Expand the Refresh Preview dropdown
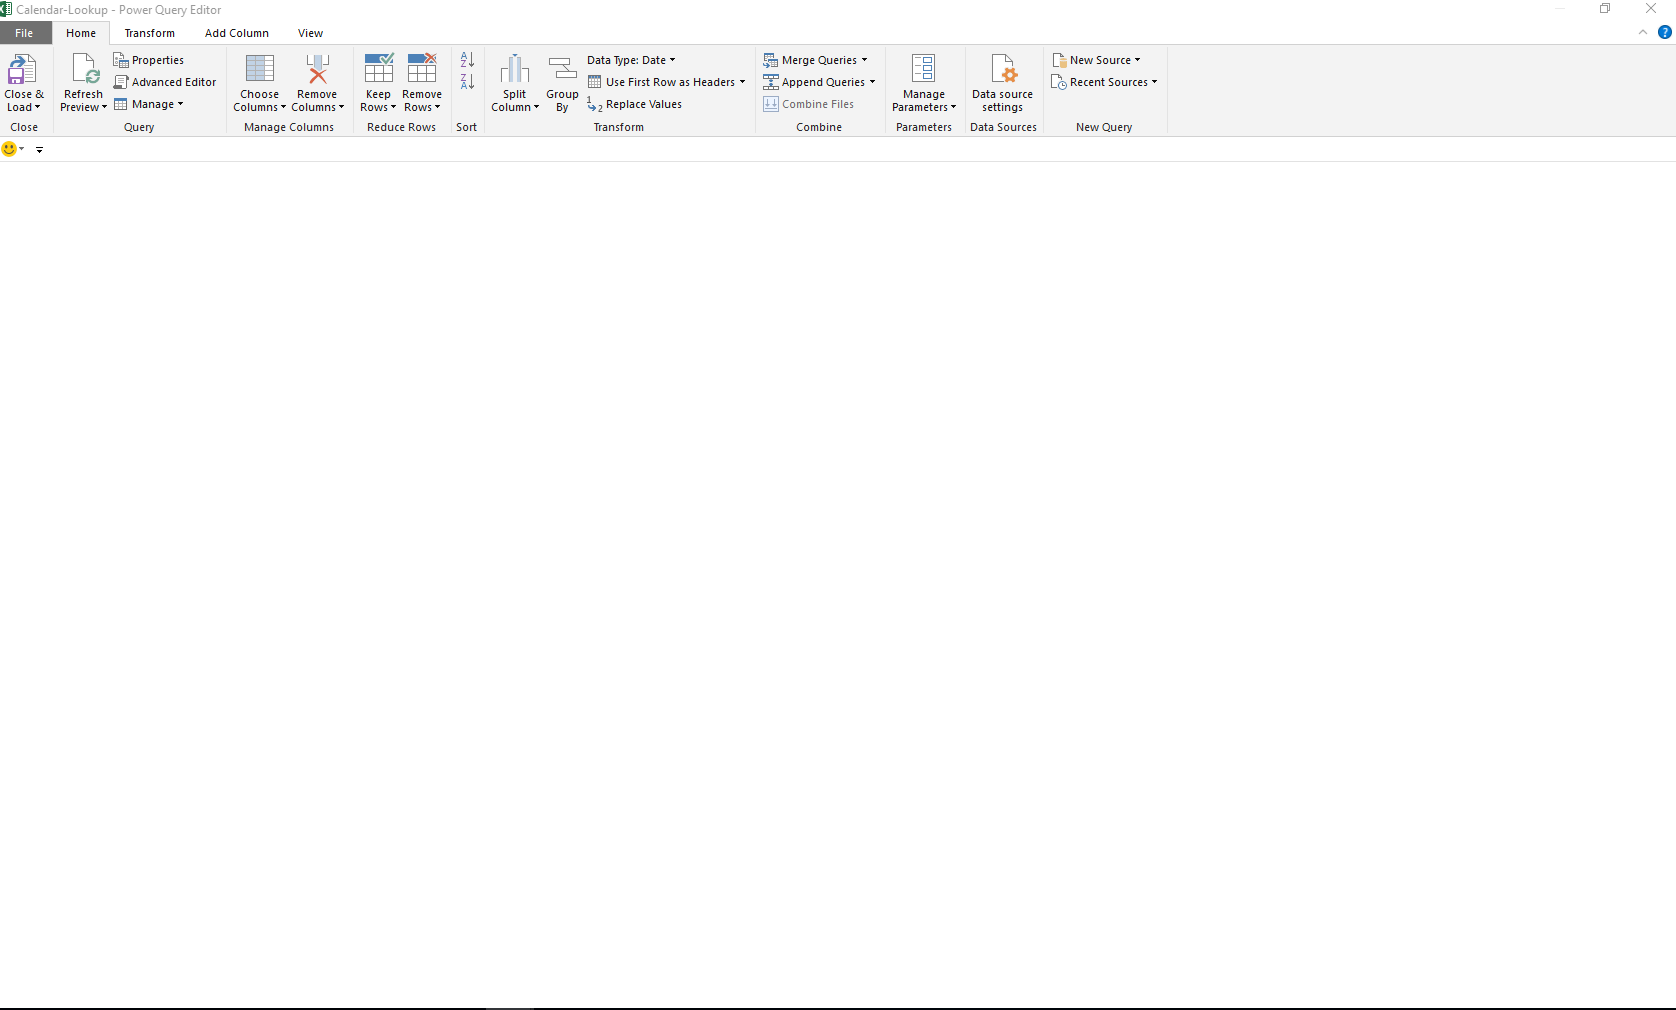 (x=83, y=101)
